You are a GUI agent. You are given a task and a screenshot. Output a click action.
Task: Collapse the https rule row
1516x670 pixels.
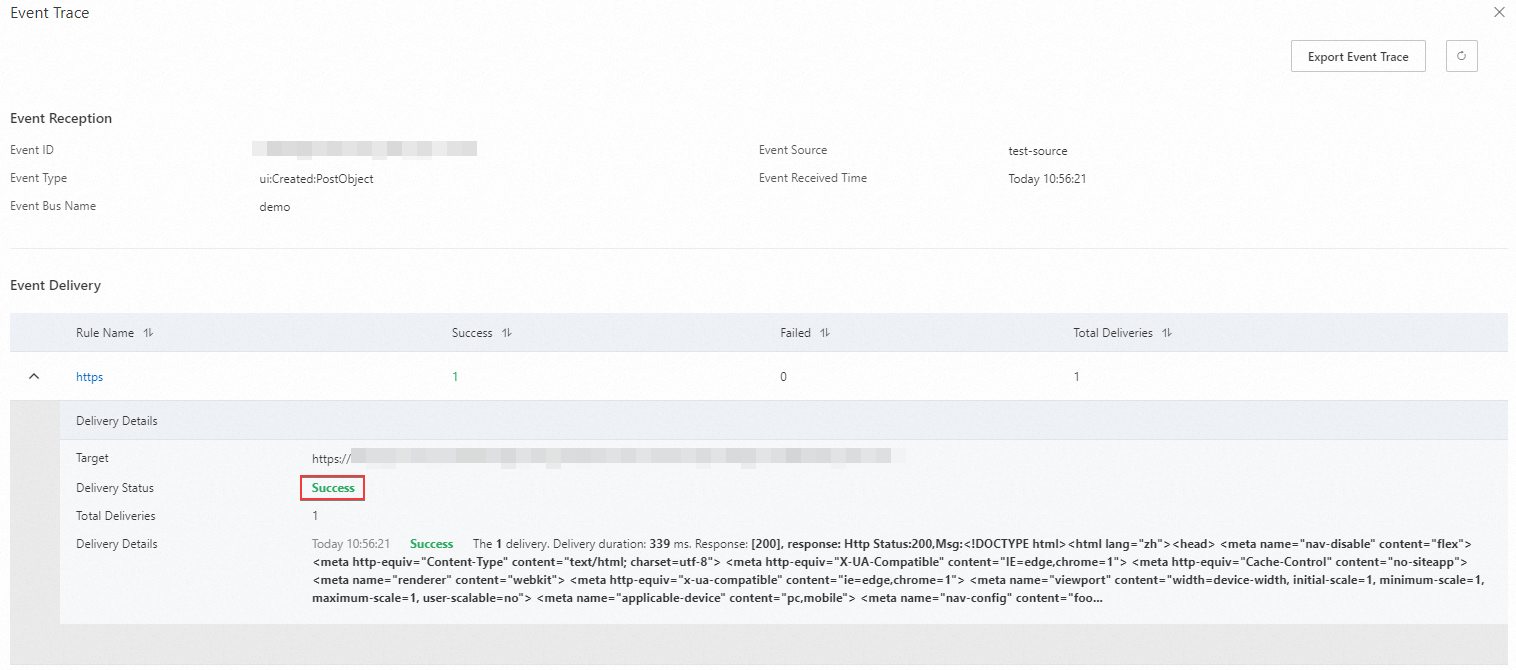point(34,377)
